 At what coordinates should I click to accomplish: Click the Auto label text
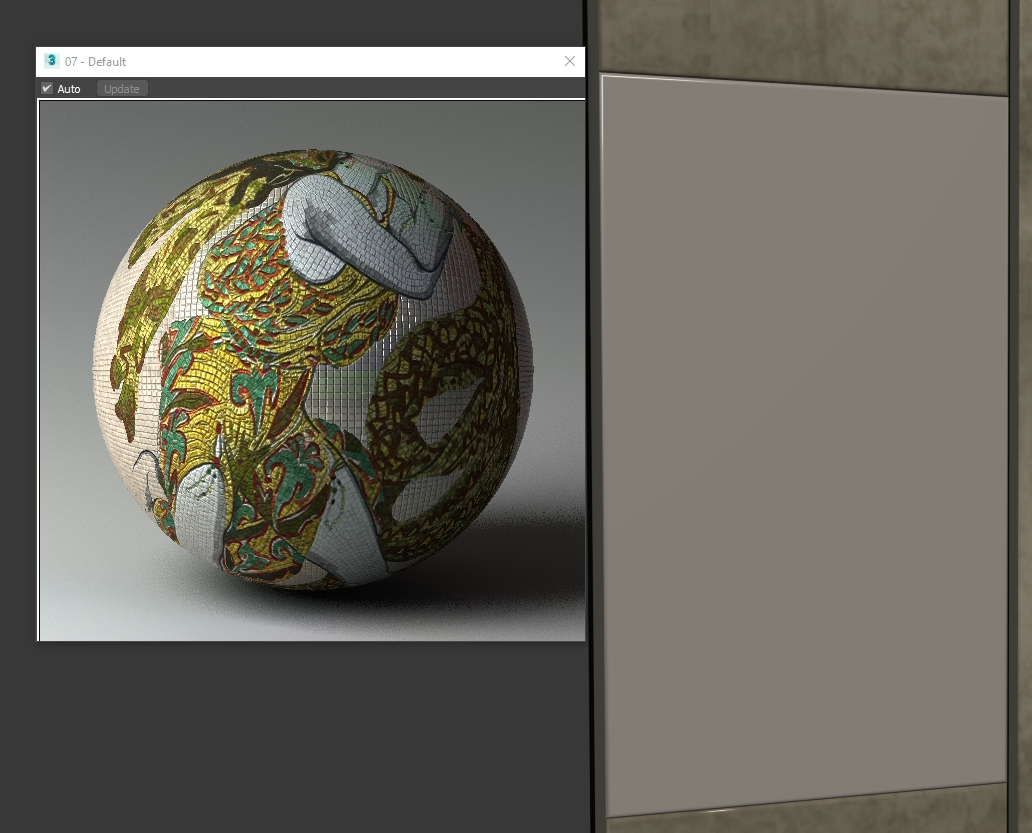coord(69,89)
